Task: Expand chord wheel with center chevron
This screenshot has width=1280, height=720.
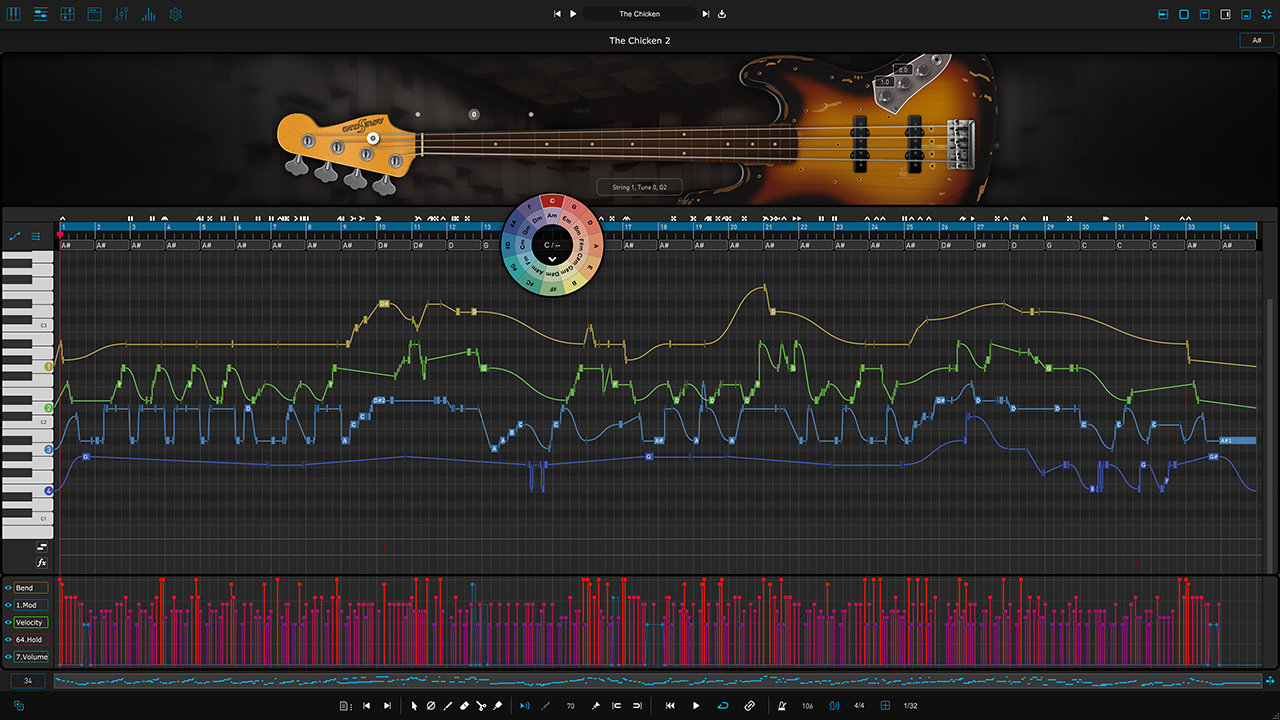Action: pyautogui.click(x=552, y=259)
